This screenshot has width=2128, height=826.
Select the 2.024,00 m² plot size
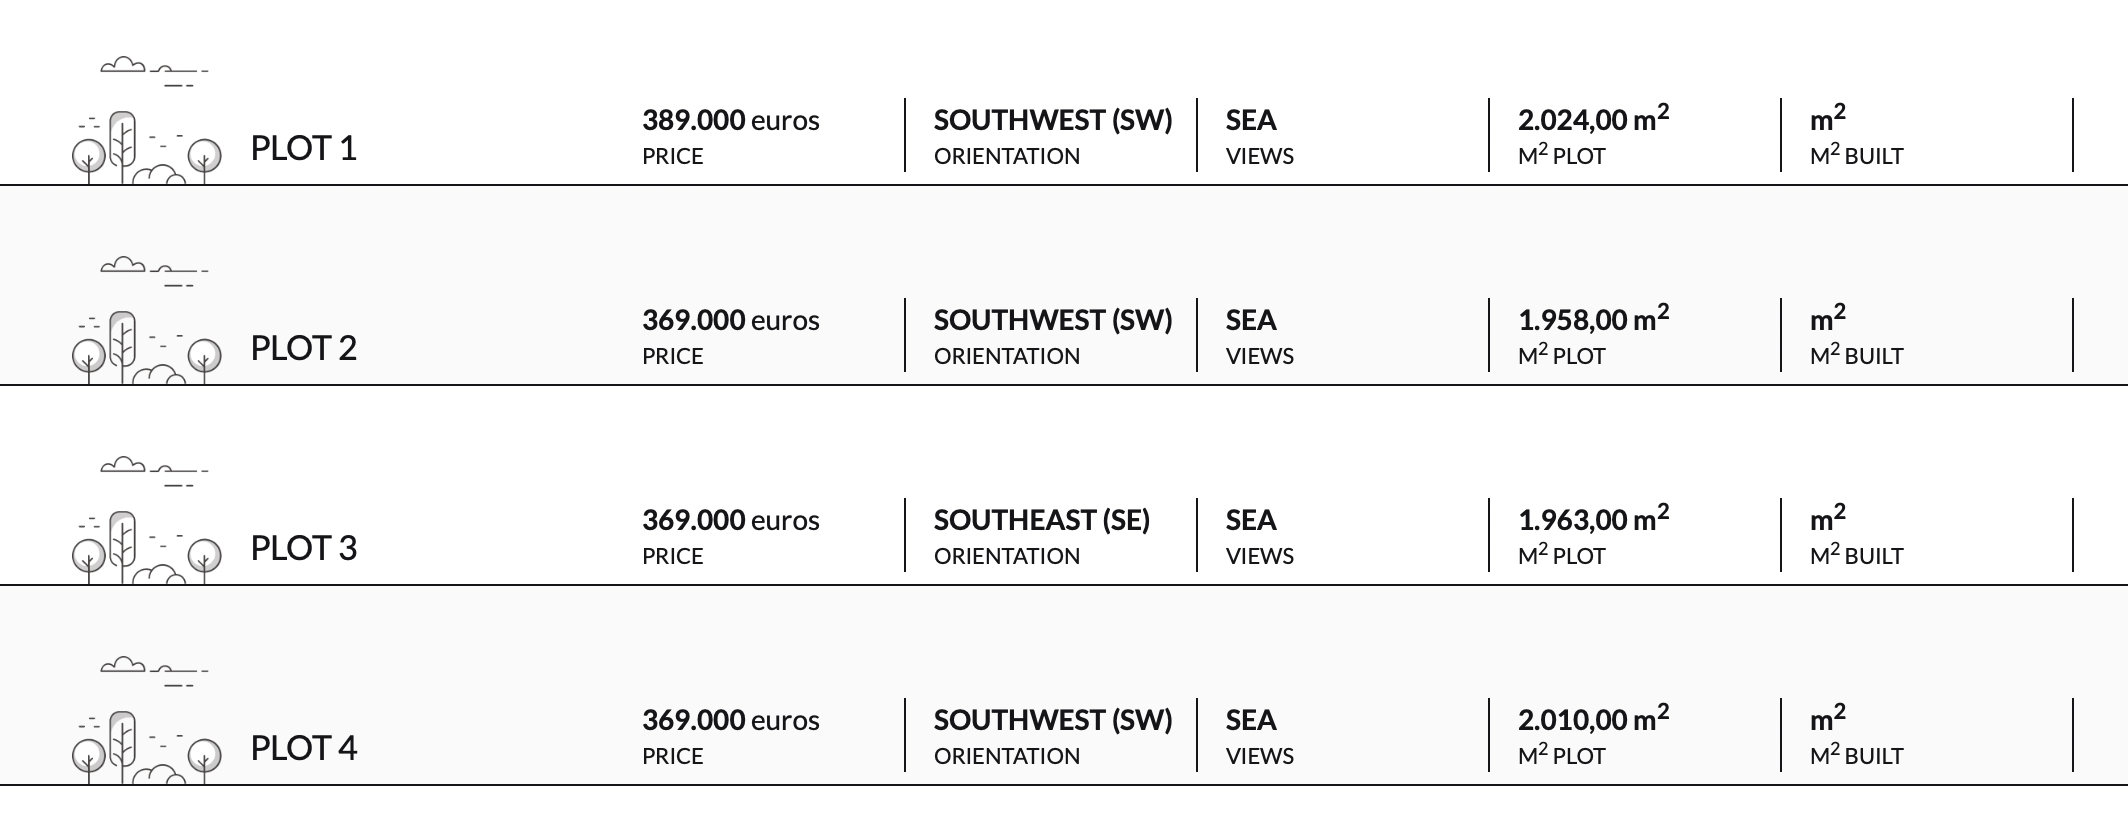coord(1594,118)
